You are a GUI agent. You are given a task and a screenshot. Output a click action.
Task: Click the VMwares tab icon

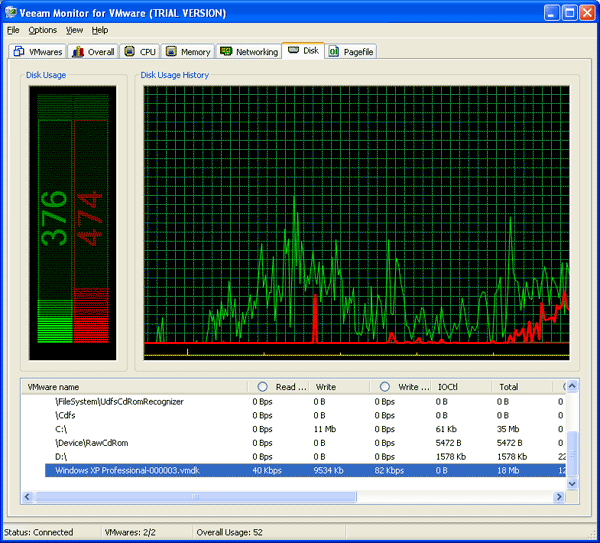coord(19,51)
